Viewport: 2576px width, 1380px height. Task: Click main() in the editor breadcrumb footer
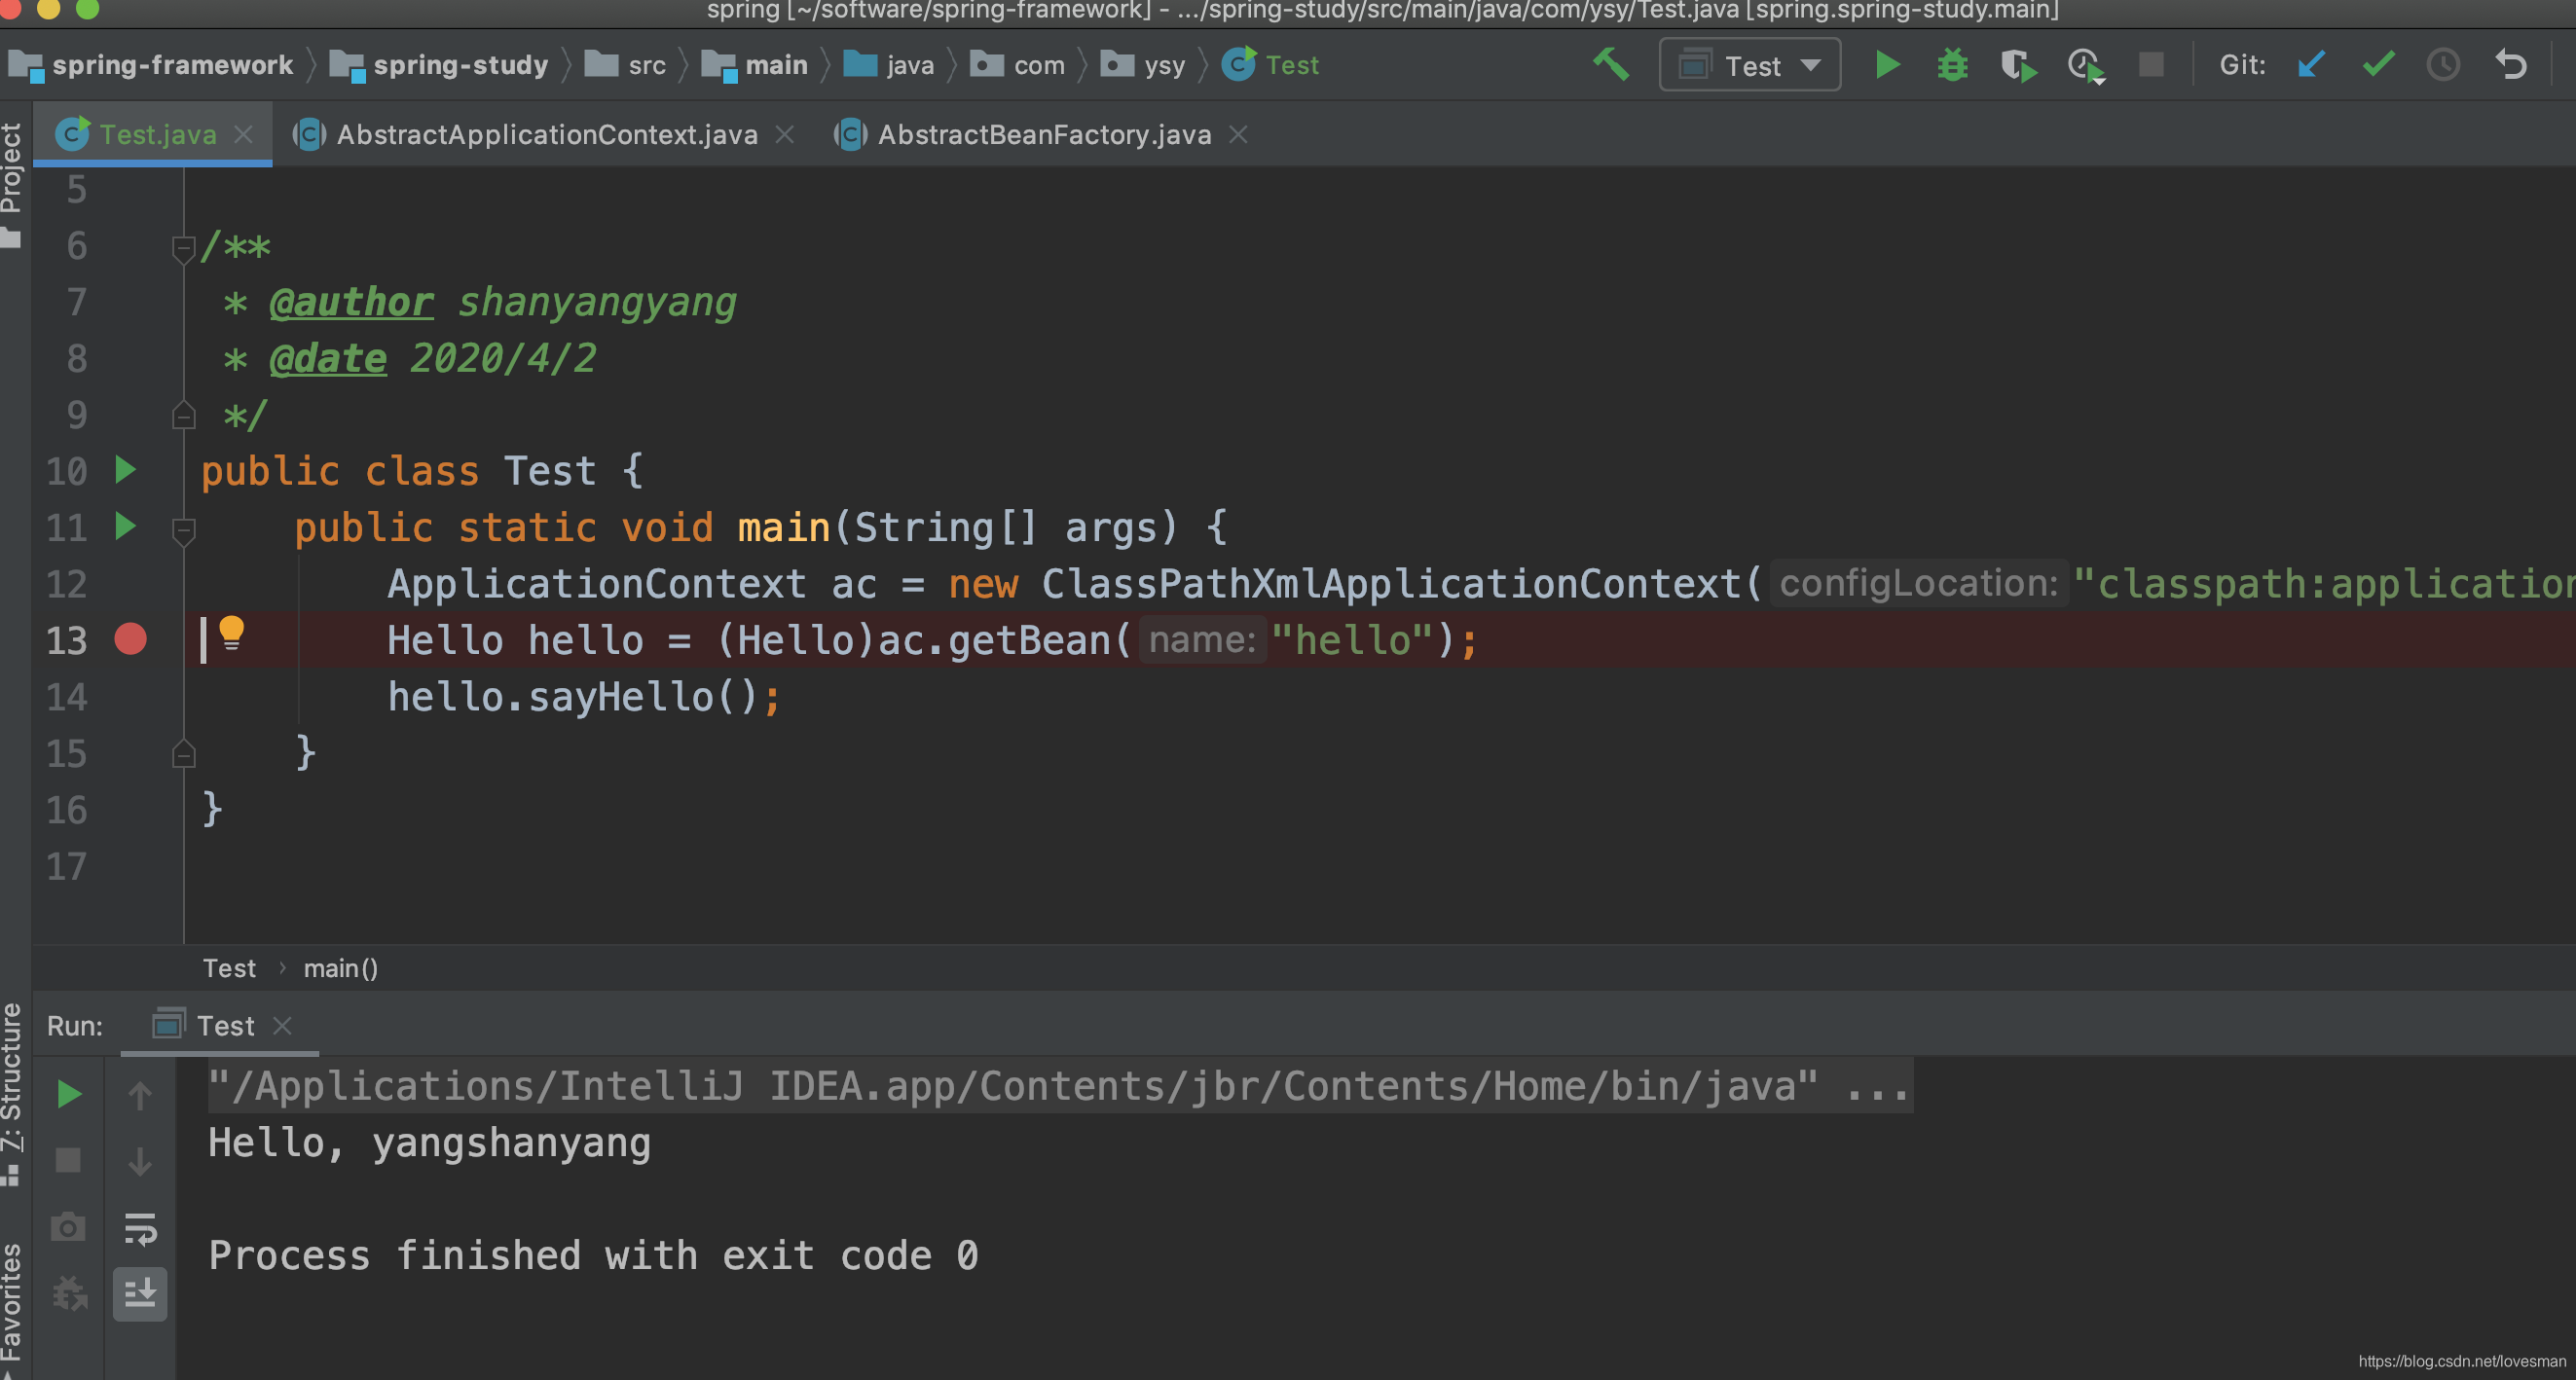tap(341, 968)
